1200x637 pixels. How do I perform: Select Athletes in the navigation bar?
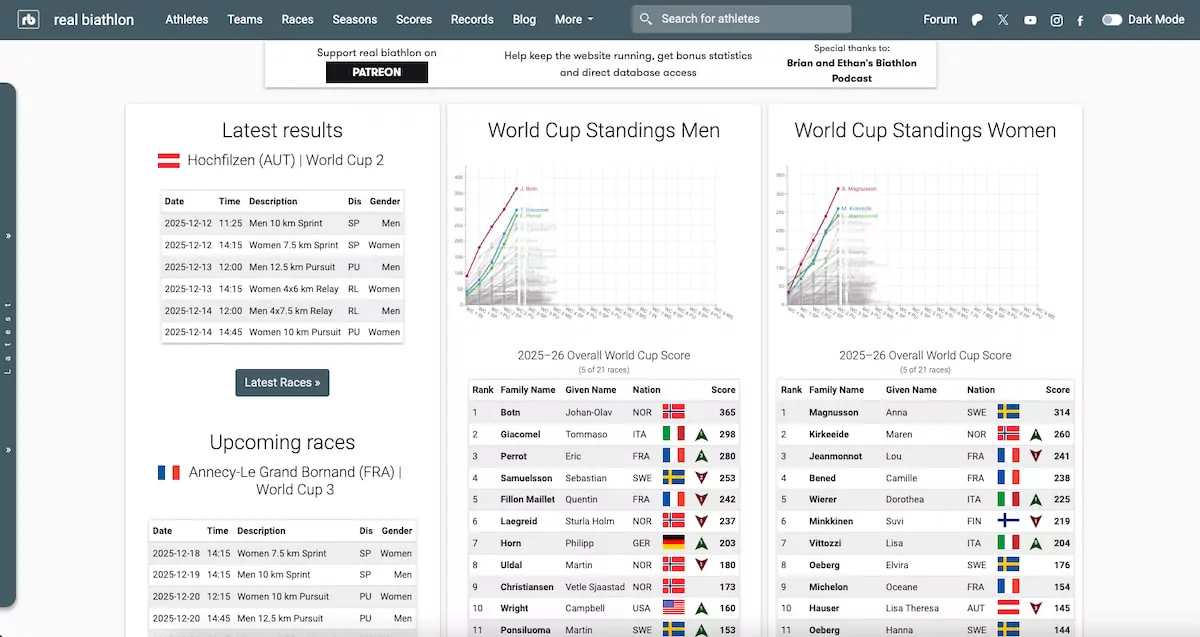189,19
